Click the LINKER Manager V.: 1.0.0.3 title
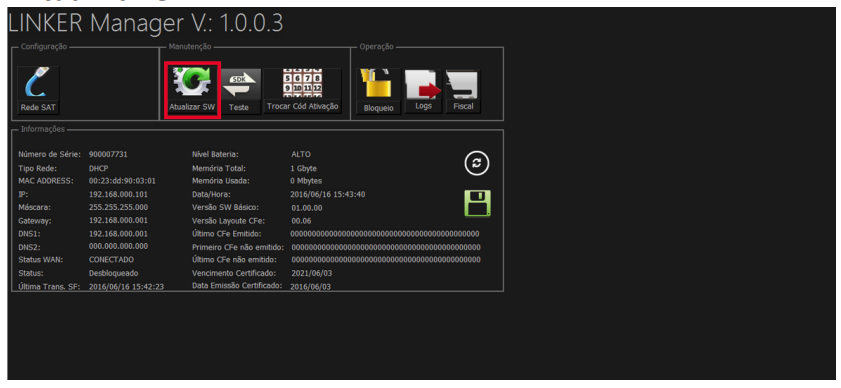The width and height of the screenshot is (841, 388). [x=145, y=23]
